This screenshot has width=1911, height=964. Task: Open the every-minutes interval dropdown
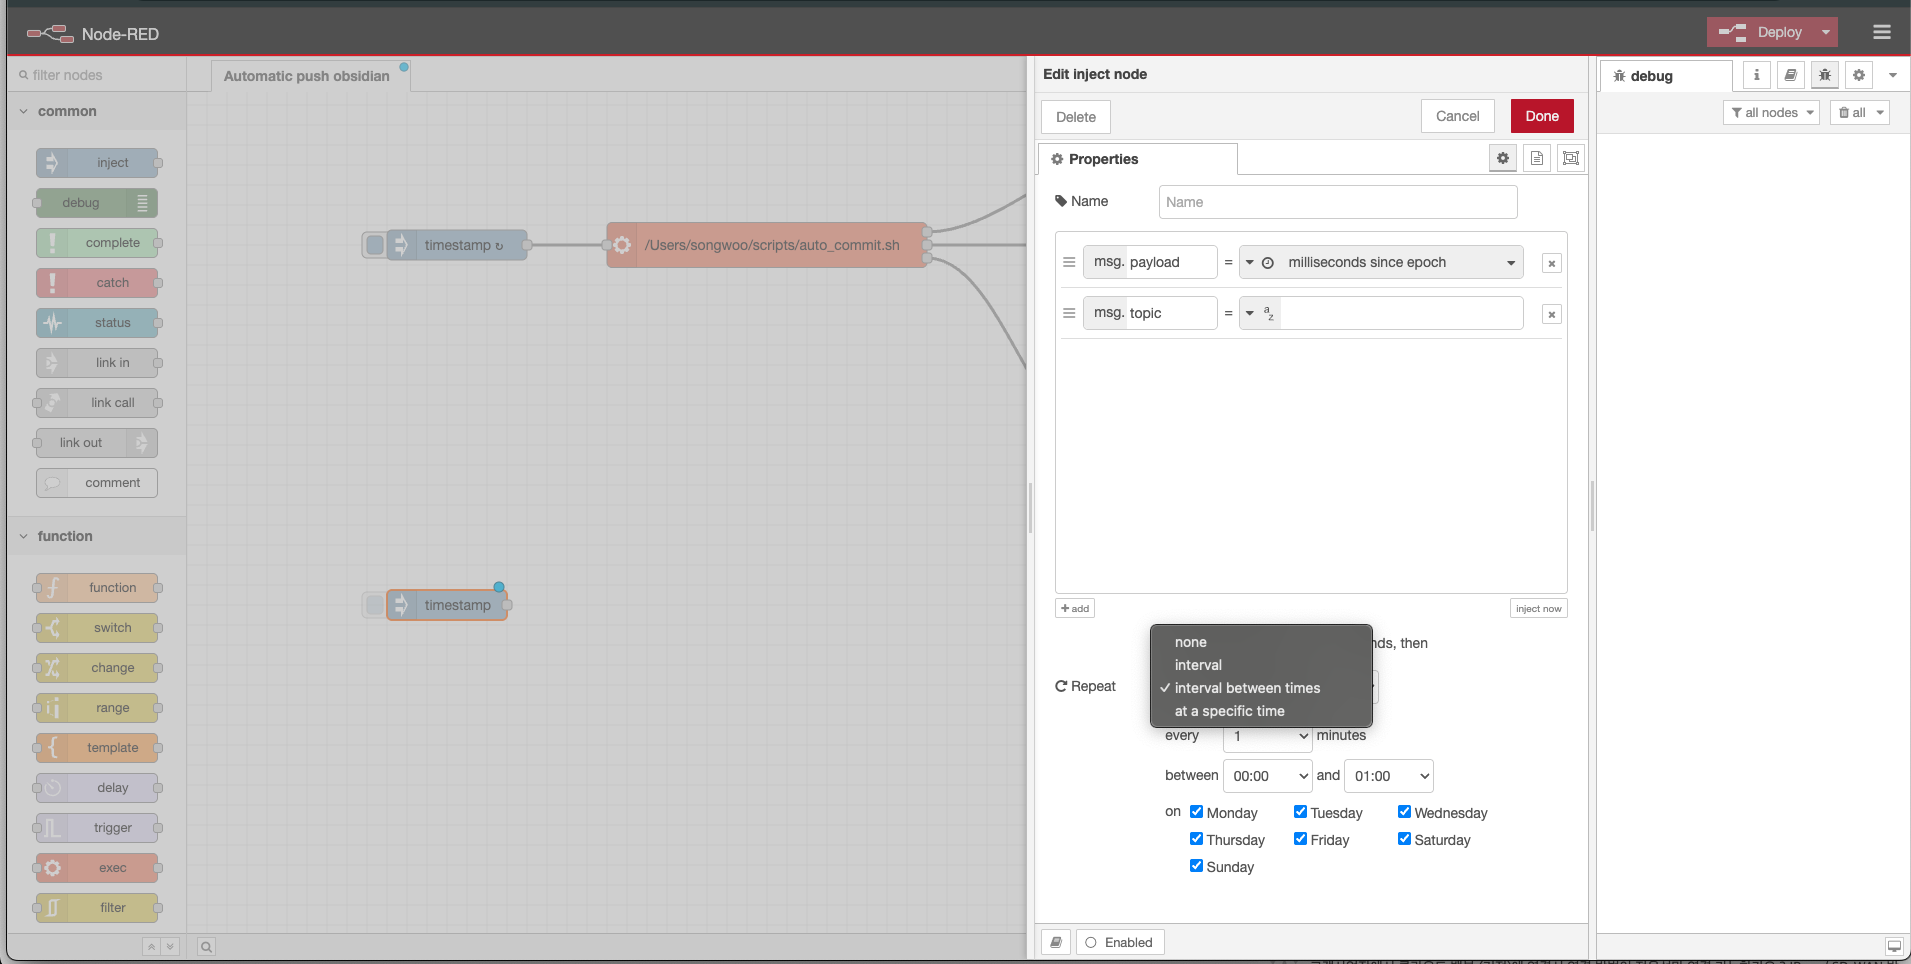point(1268,736)
